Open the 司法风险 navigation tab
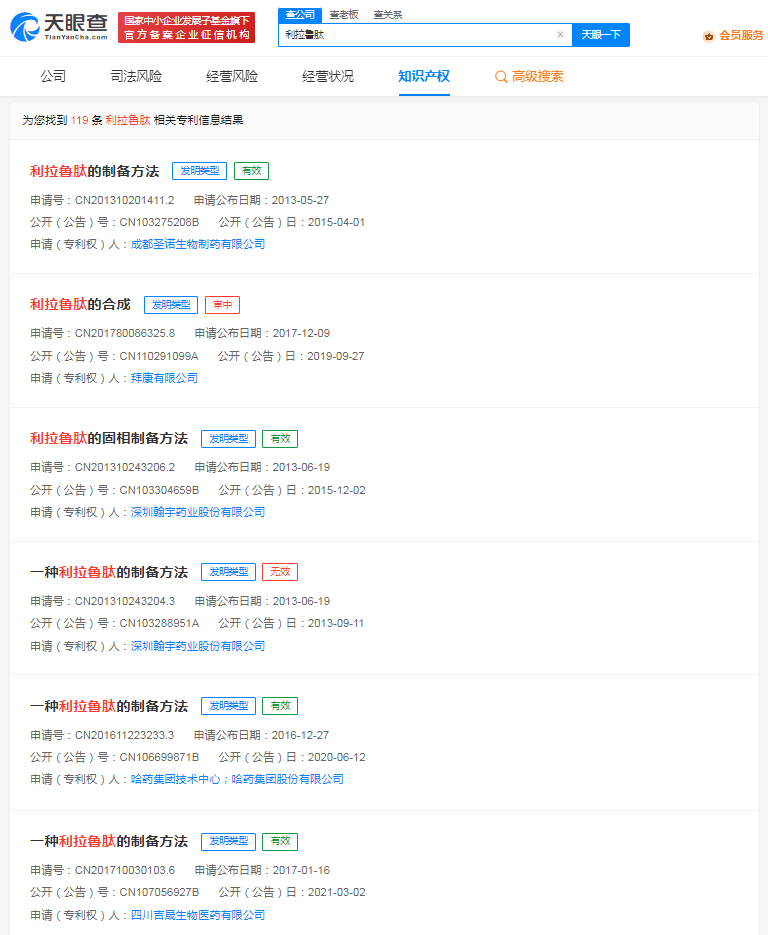Image resolution: width=768 pixels, height=935 pixels. [137, 76]
